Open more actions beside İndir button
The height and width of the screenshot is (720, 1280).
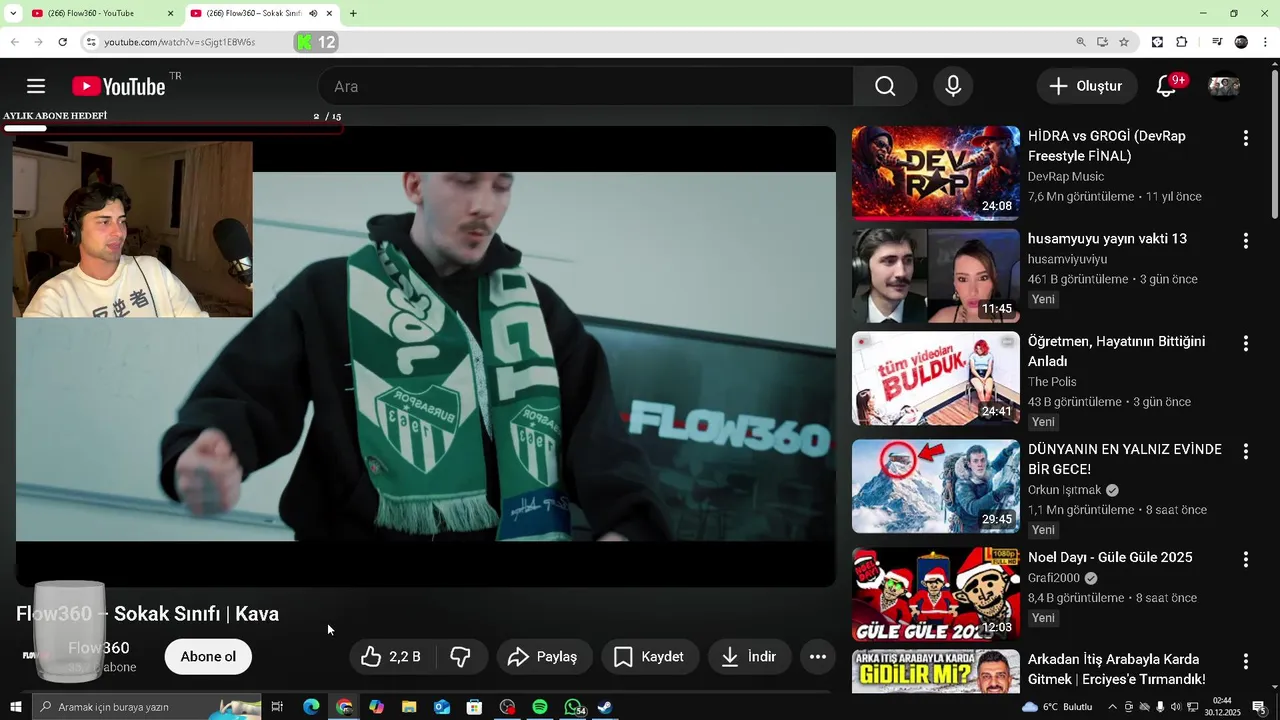click(x=817, y=656)
